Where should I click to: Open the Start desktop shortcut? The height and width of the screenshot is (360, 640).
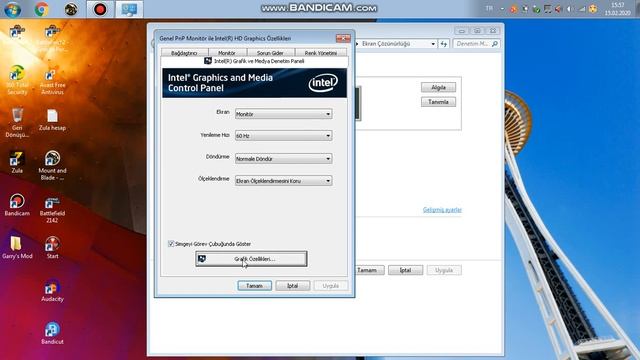coord(52,247)
